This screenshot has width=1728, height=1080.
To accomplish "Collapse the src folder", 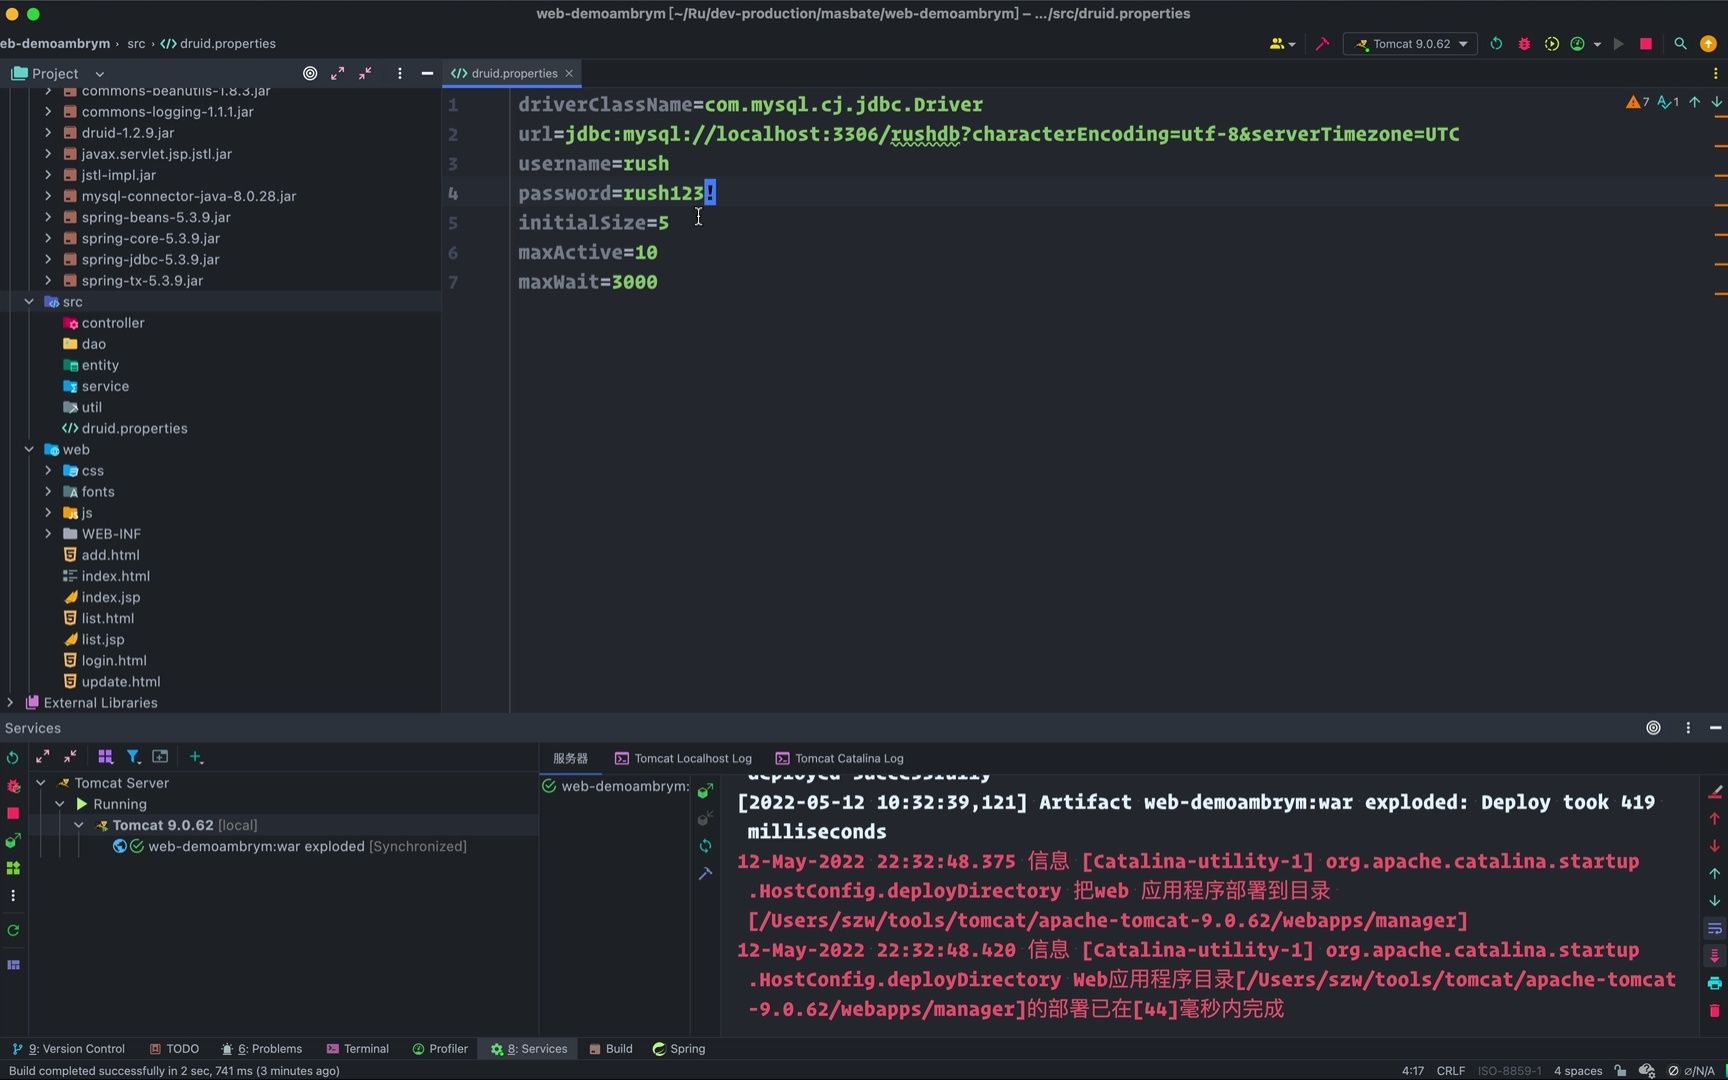I will click(29, 302).
